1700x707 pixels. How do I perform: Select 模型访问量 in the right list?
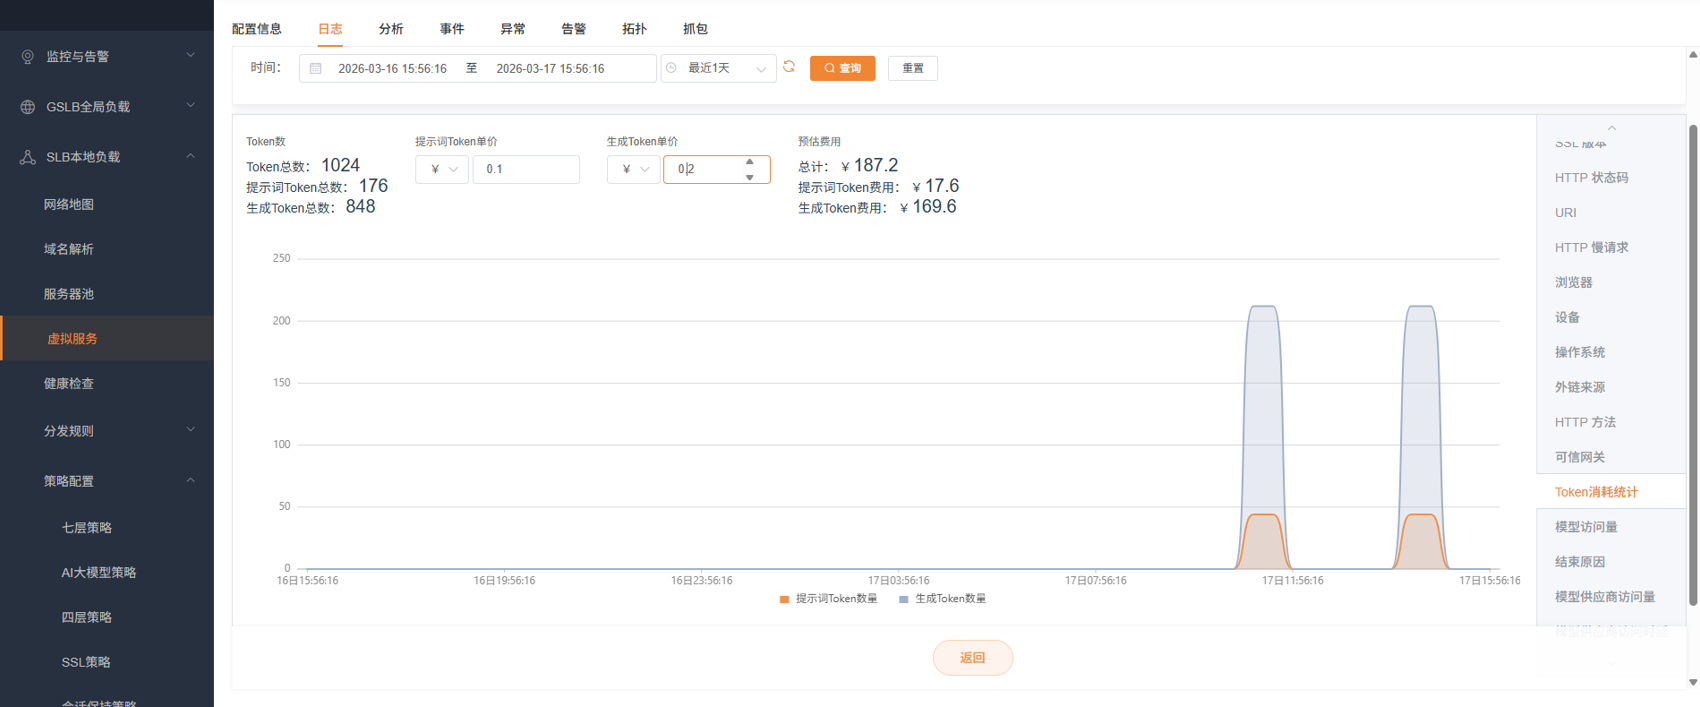pyautogui.click(x=1586, y=527)
